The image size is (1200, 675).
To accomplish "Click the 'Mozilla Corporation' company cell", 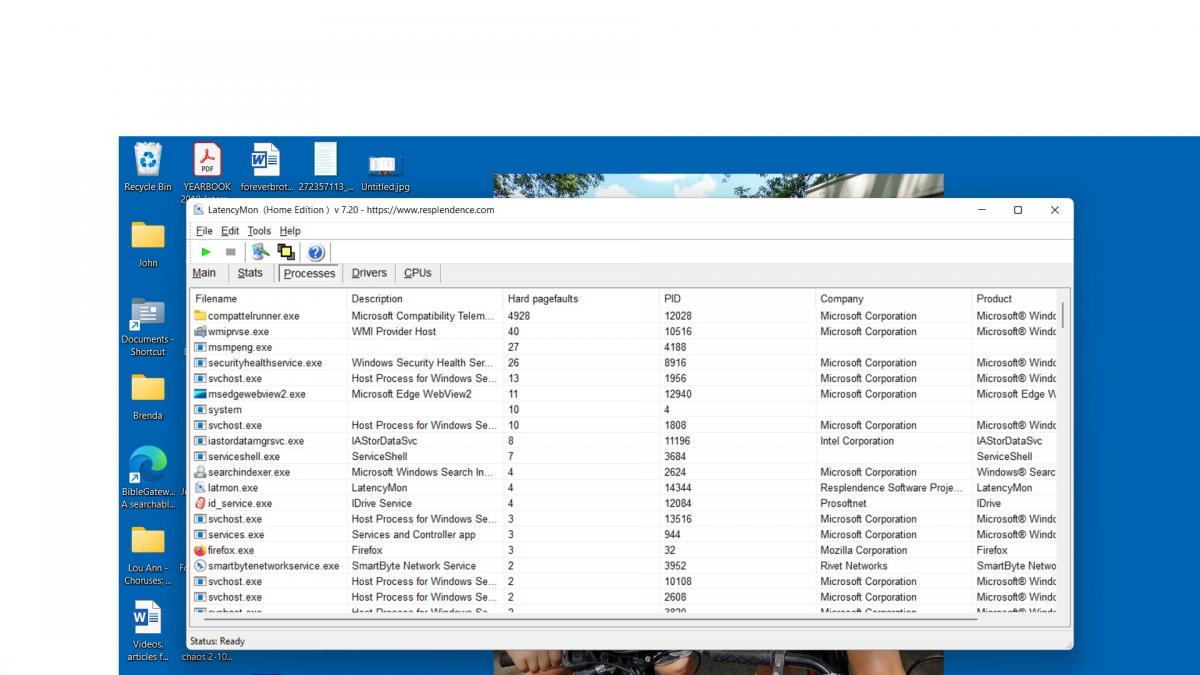I will pos(864,550).
